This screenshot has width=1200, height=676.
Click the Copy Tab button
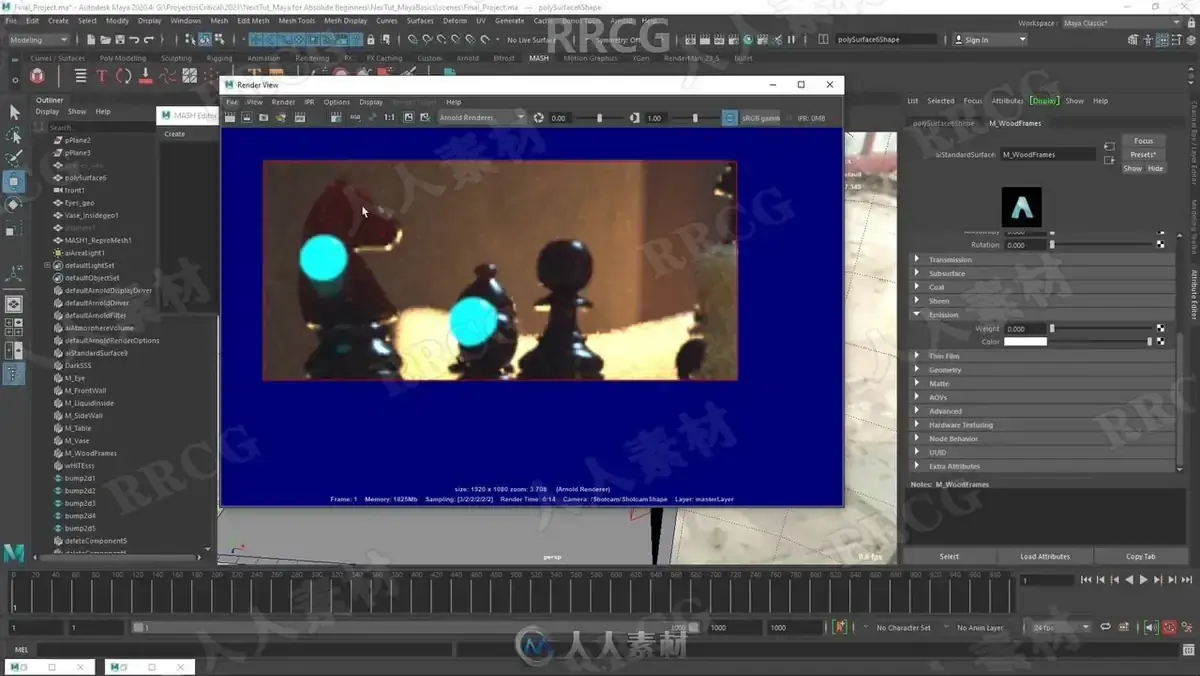pyautogui.click(x=1140, y=557)
